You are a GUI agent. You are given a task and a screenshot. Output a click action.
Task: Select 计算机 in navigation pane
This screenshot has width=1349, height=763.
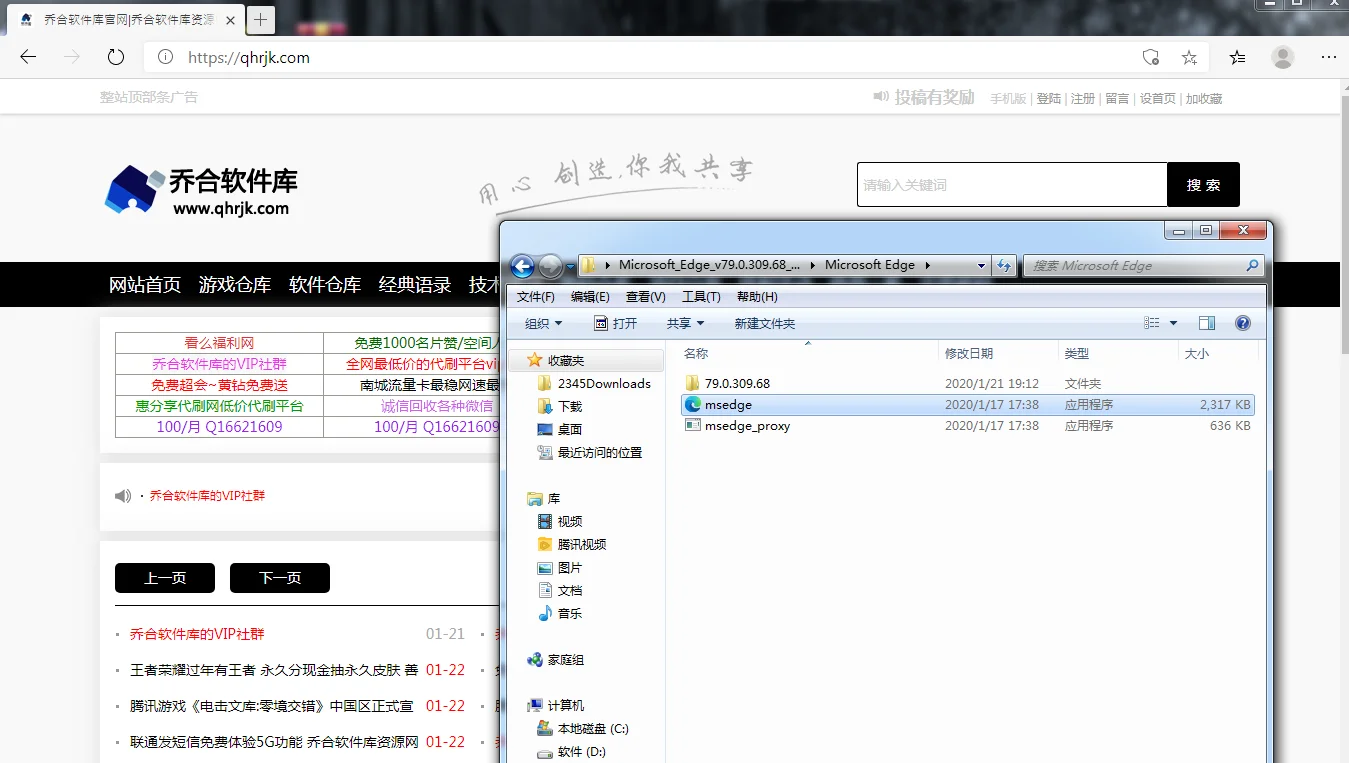point(556,705)
